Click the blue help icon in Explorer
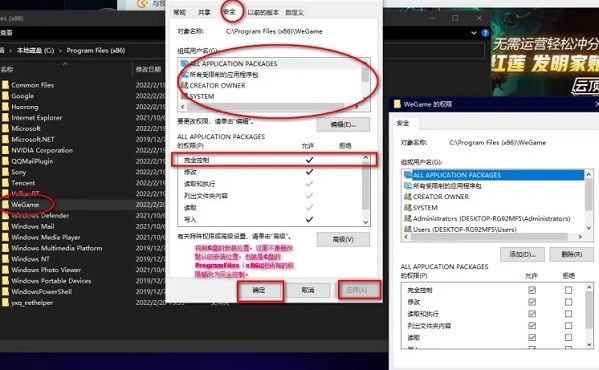The width and height of the screenshot is (599, 370). coord(485,33)
